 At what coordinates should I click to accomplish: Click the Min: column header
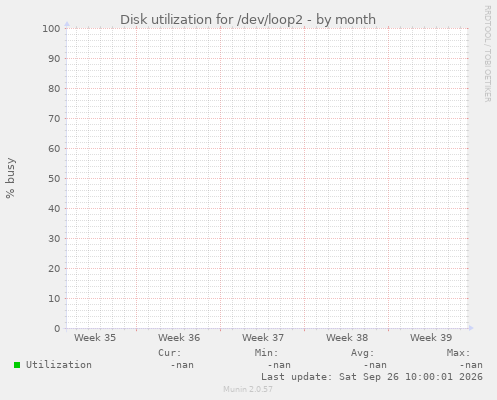pos(266,353)
